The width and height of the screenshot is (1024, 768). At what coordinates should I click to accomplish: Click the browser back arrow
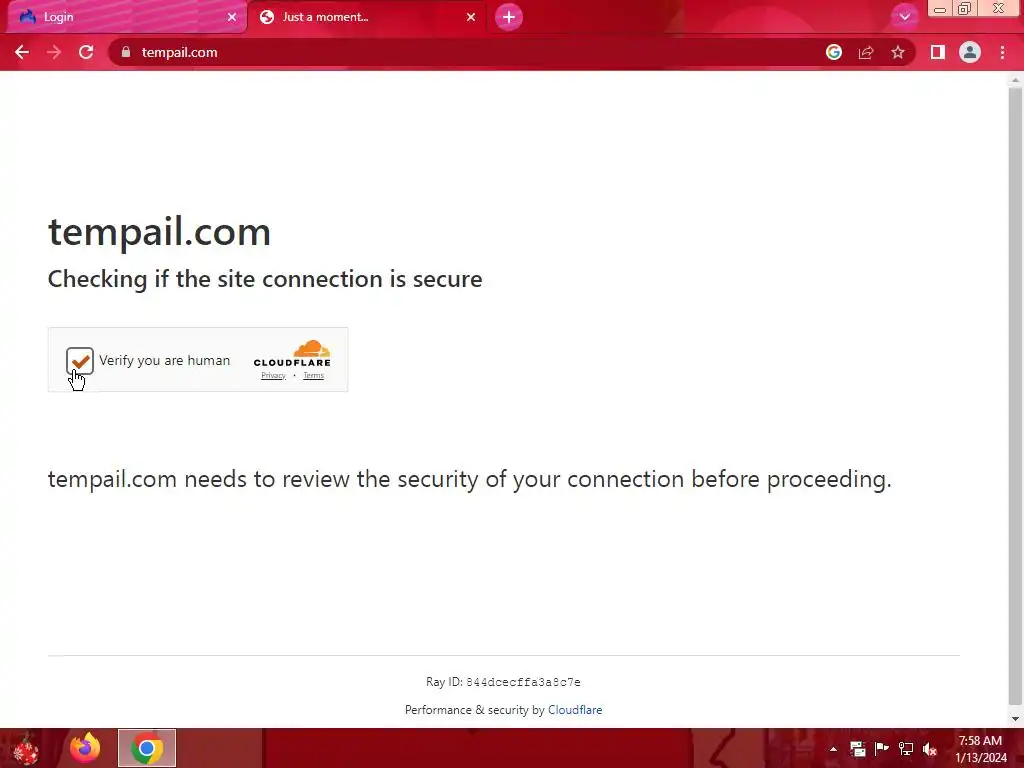tap(22, 52)
